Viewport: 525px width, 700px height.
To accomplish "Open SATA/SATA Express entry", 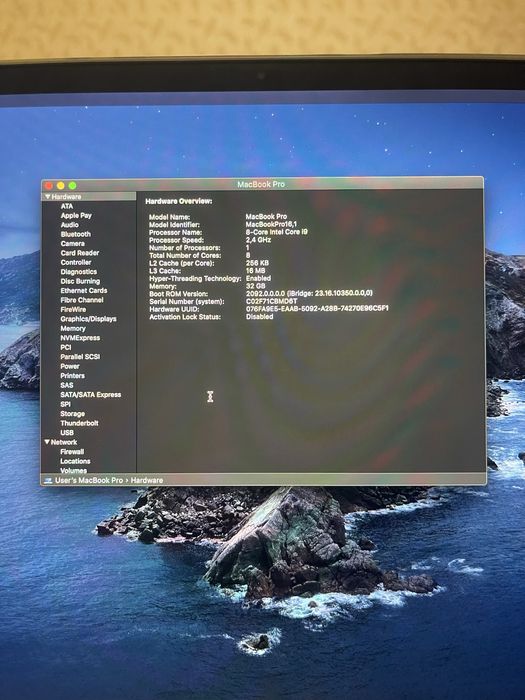I will coord(91,395).
